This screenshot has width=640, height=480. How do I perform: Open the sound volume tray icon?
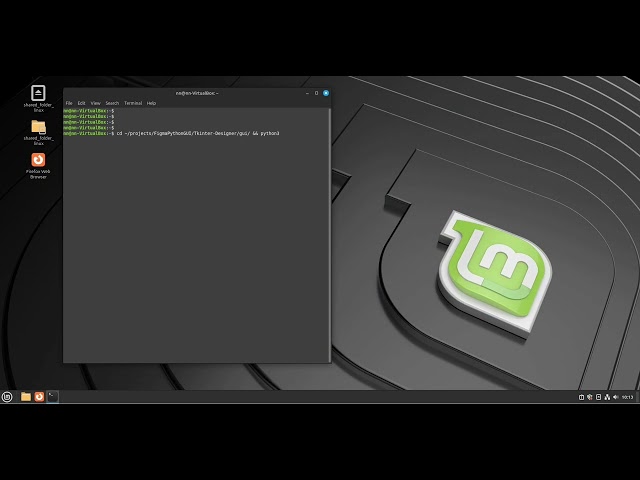pos(616,397)
